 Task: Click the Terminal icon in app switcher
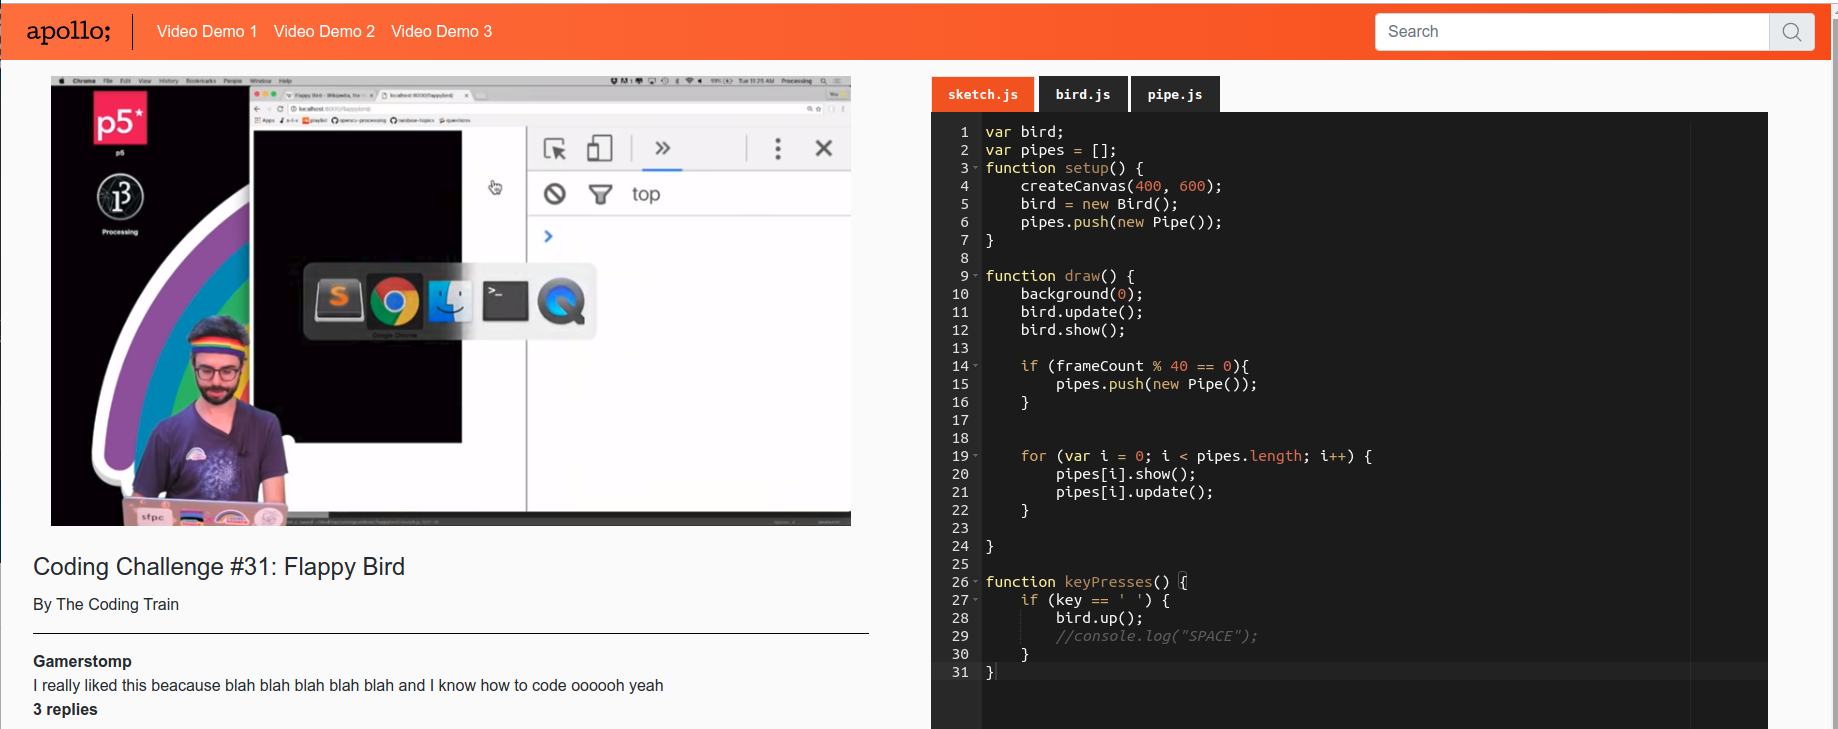coord(505,301)
